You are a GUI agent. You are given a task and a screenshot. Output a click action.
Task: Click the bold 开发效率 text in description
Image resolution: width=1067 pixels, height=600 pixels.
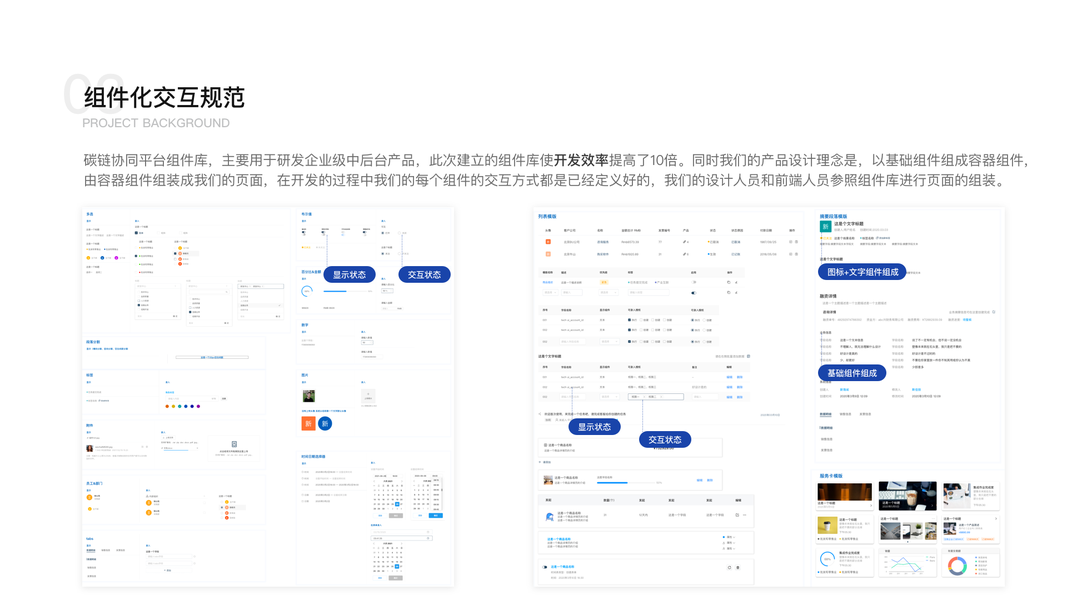click(x=580, y=161)
